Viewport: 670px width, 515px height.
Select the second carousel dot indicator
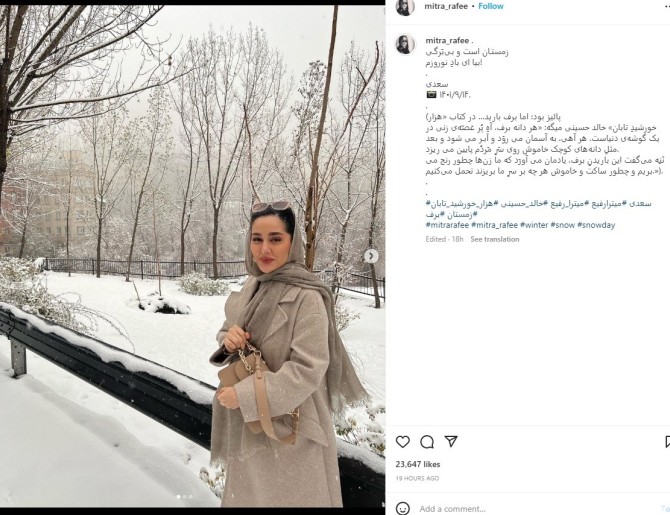(x=185, y=497)
